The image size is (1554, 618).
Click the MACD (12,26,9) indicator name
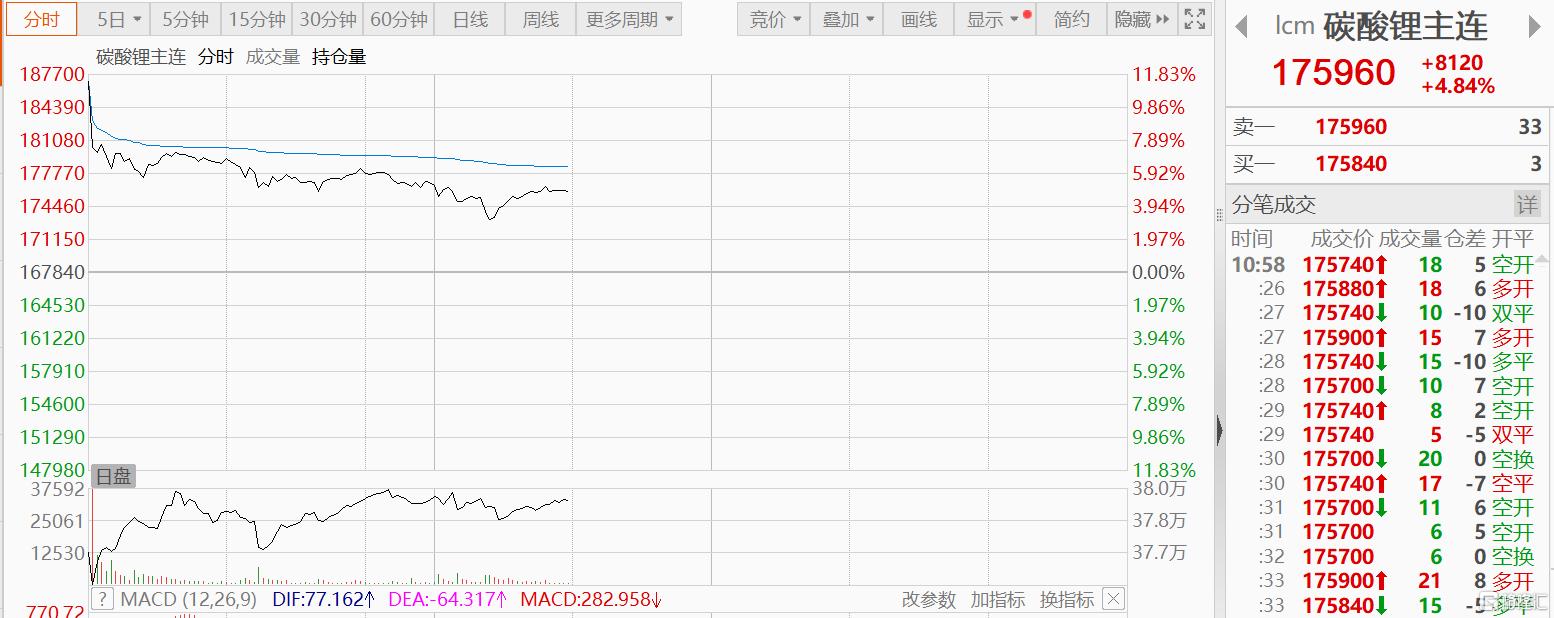(x=189, y=600)
